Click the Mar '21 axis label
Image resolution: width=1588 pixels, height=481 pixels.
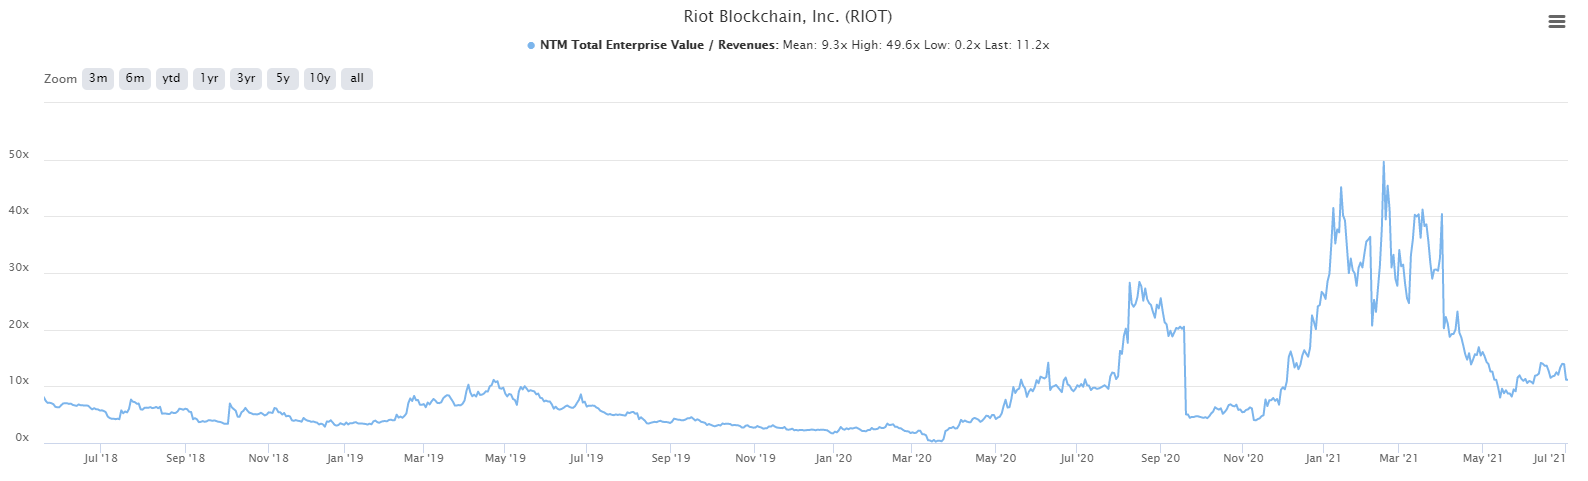[1398, 458]
